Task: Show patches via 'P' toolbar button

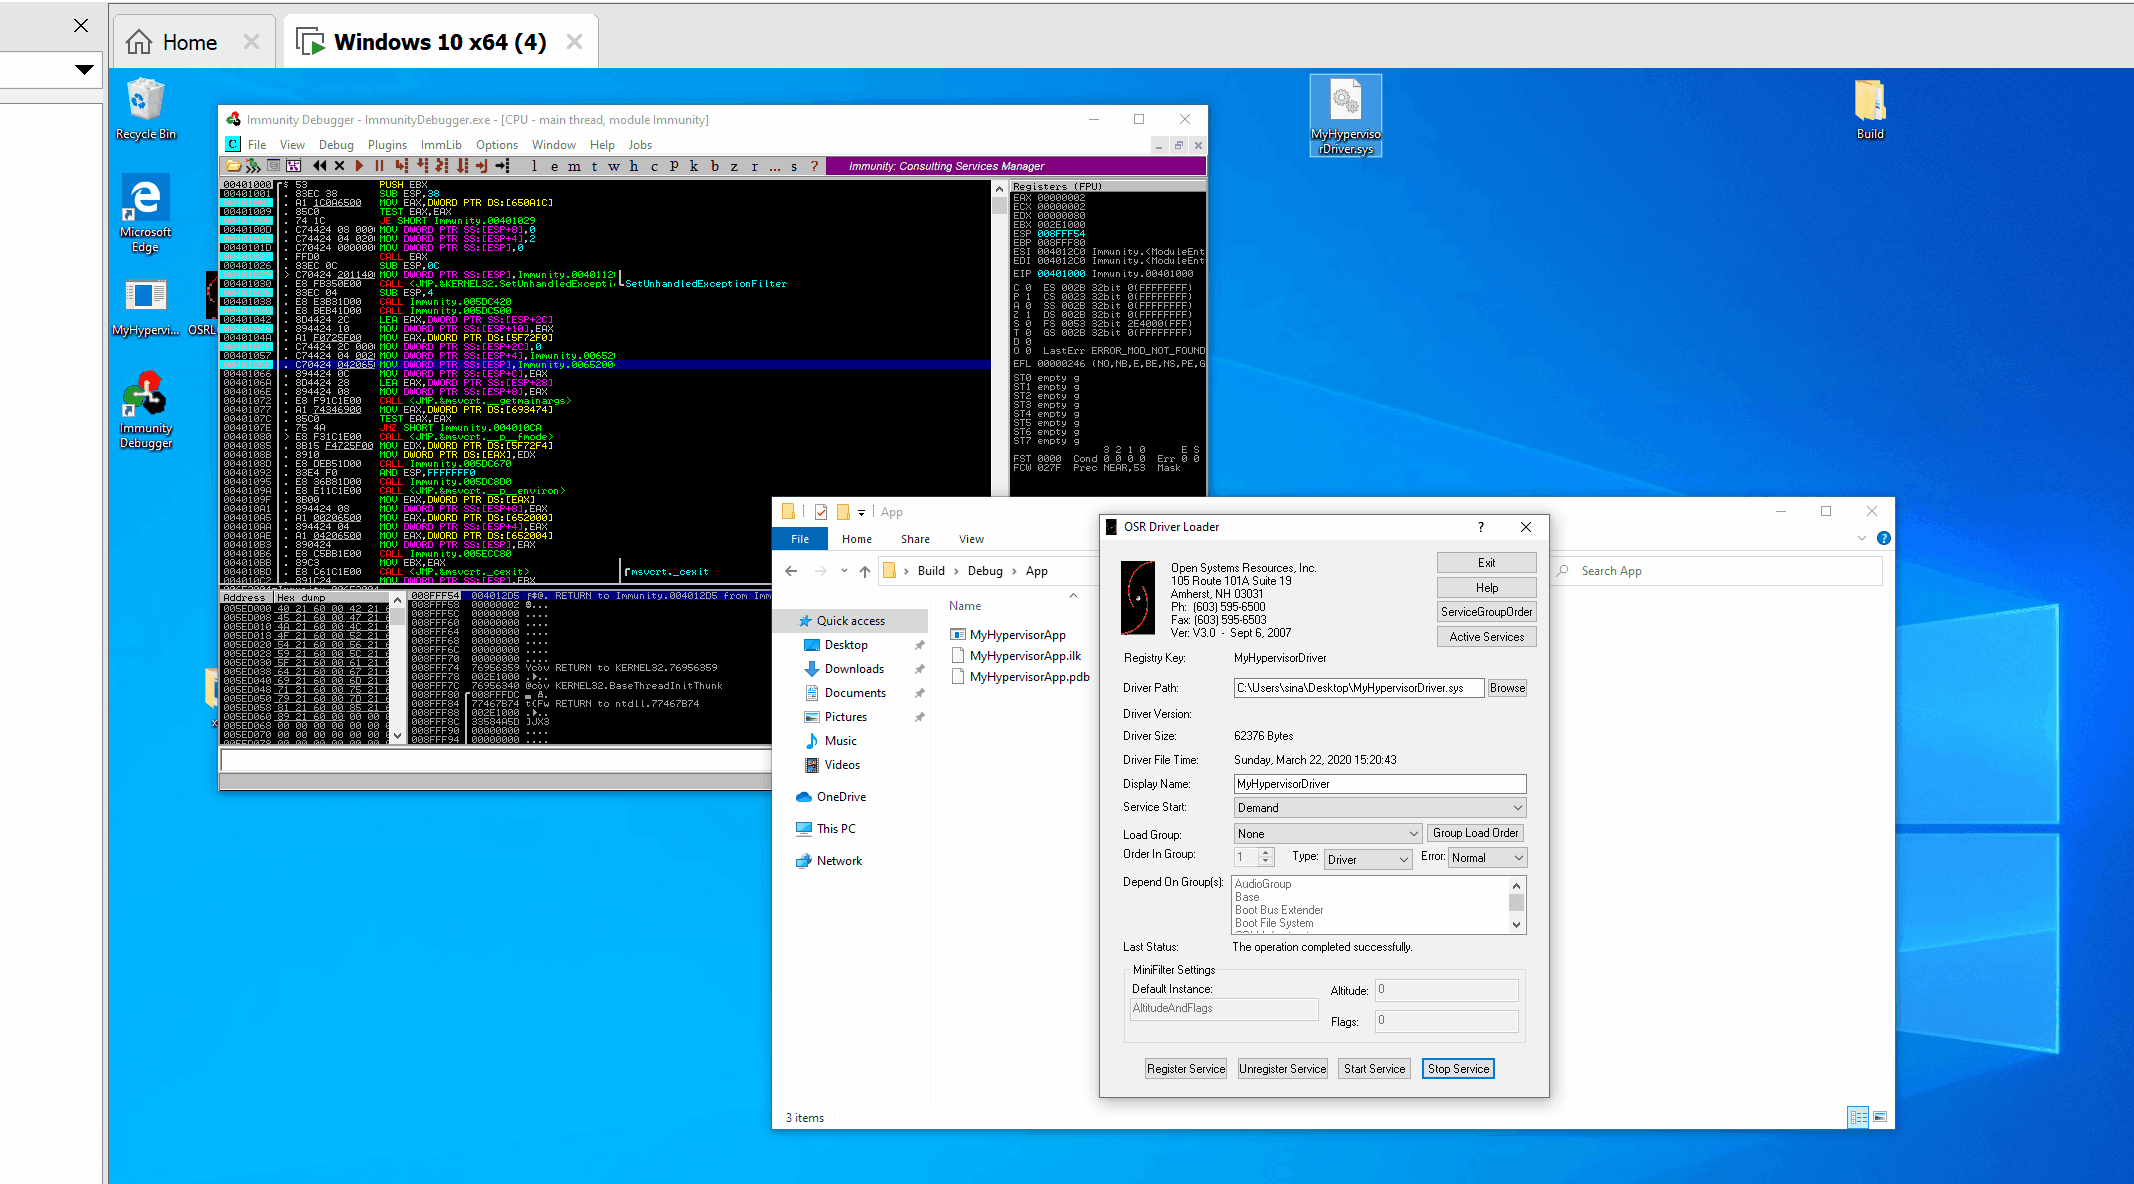Action: 674,166
